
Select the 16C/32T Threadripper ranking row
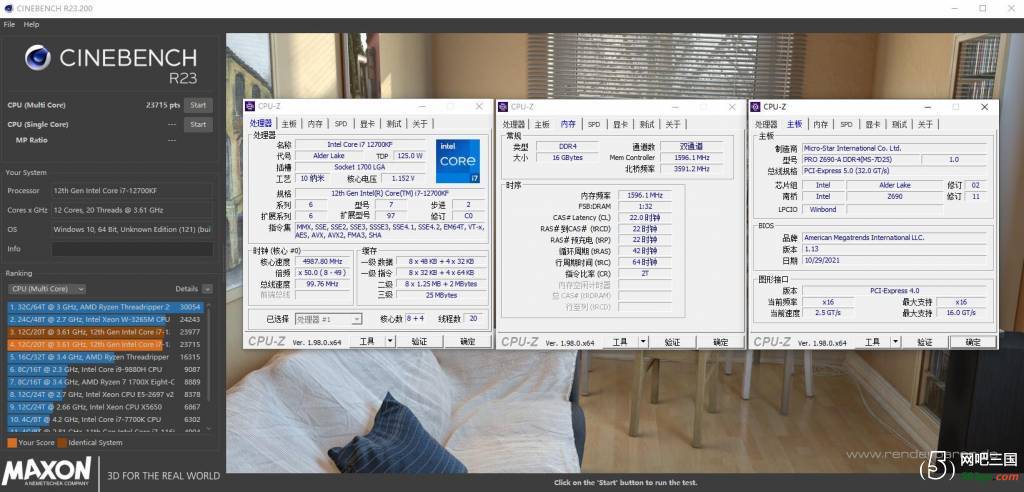coord(106,357)
